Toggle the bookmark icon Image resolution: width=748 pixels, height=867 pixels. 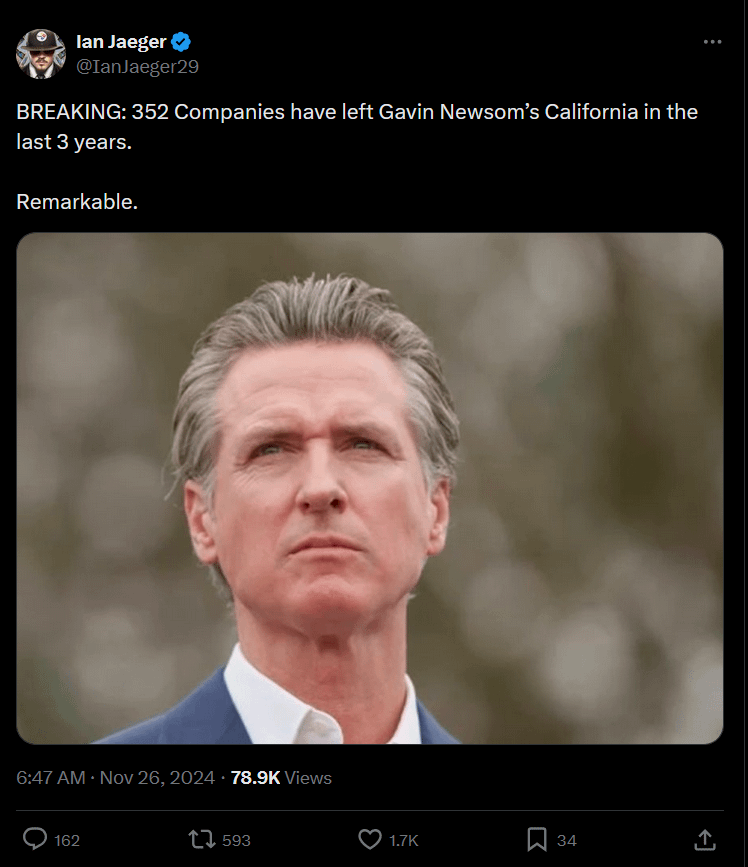[x=537, y=839]
